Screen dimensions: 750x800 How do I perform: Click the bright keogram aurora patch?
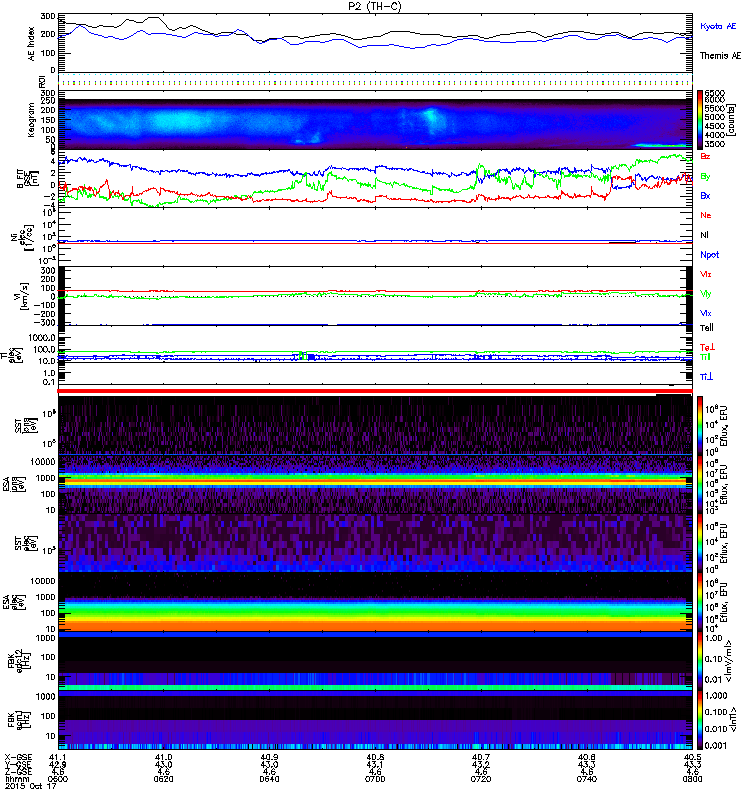tap(432, 120)
